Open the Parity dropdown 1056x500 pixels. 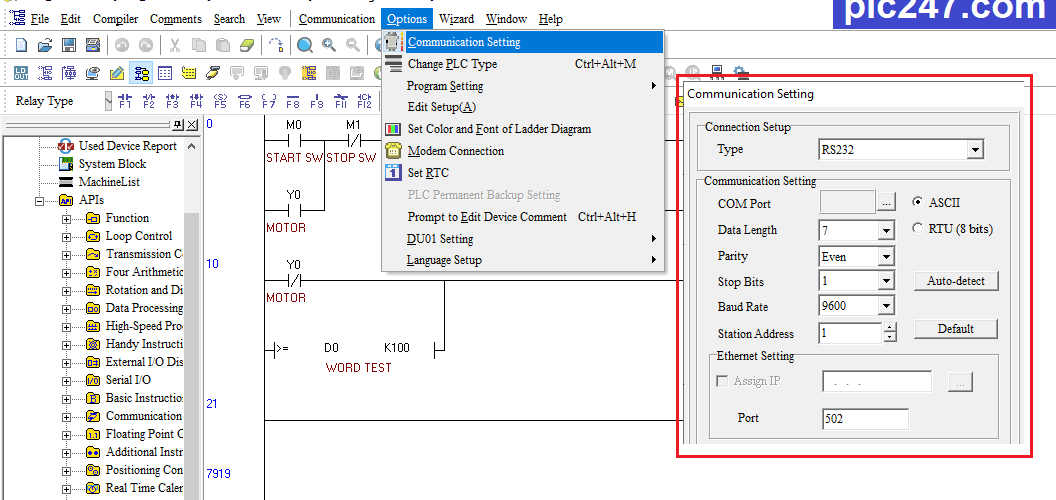[886, 257]
